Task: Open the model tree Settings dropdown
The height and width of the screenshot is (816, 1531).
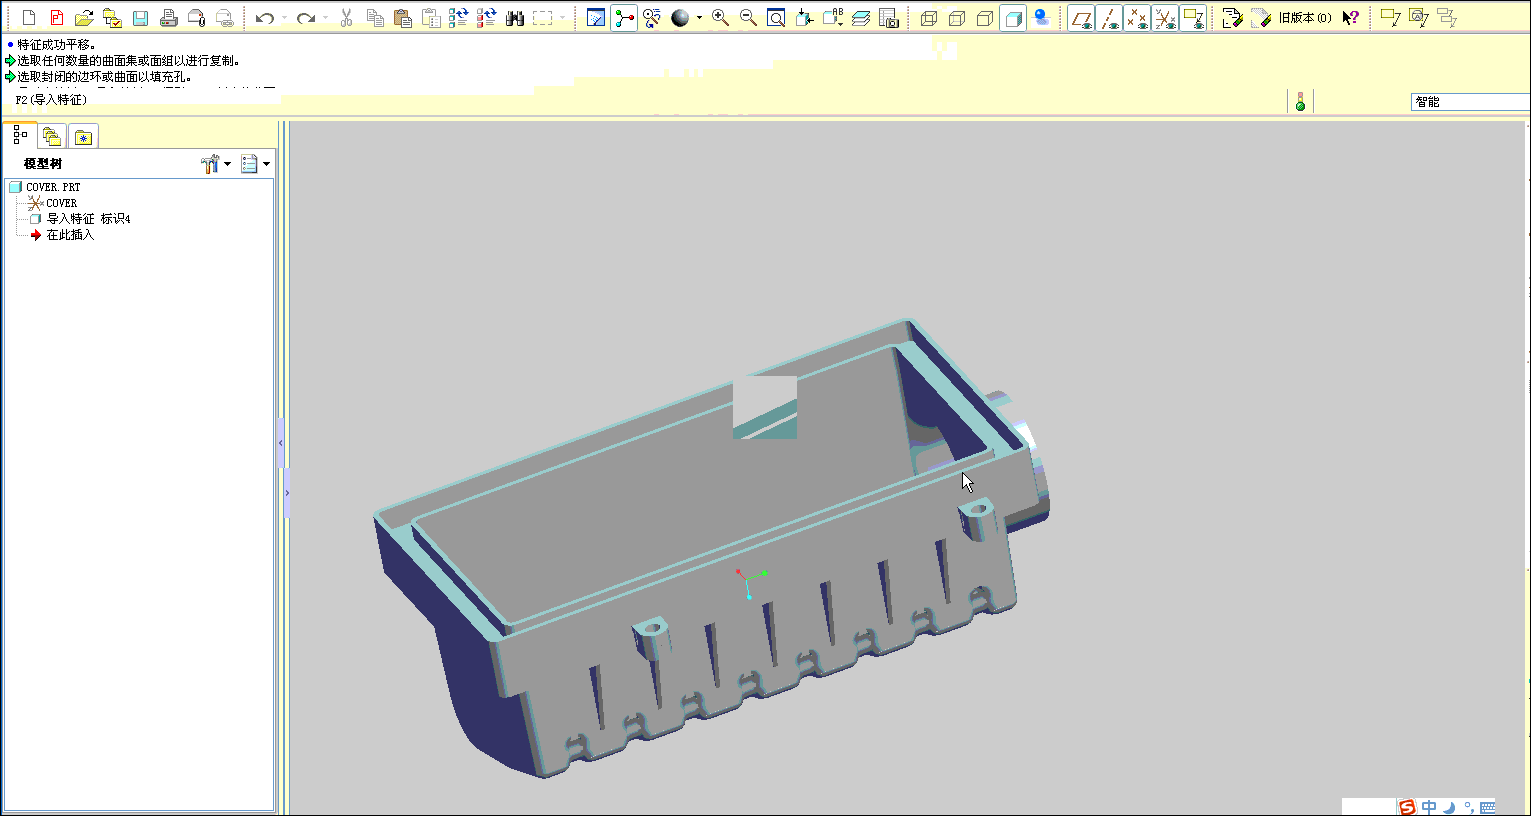Action: [x=215, y=164]
